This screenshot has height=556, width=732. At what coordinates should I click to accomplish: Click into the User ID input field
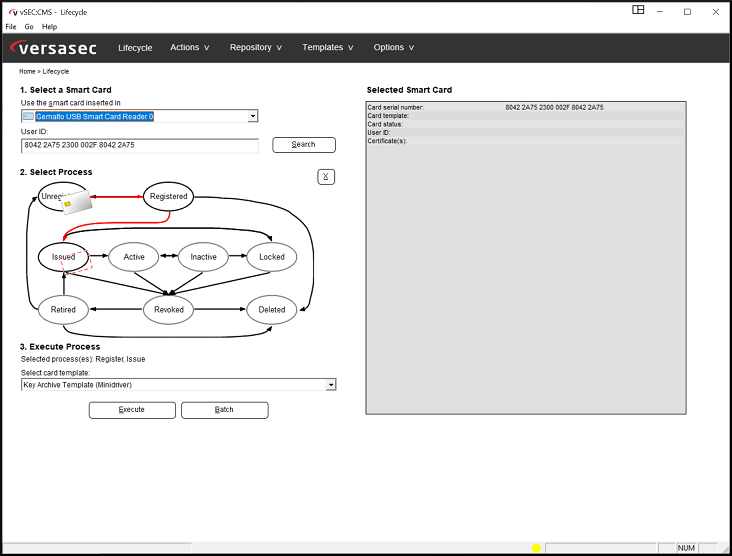[x=140, y=145]
